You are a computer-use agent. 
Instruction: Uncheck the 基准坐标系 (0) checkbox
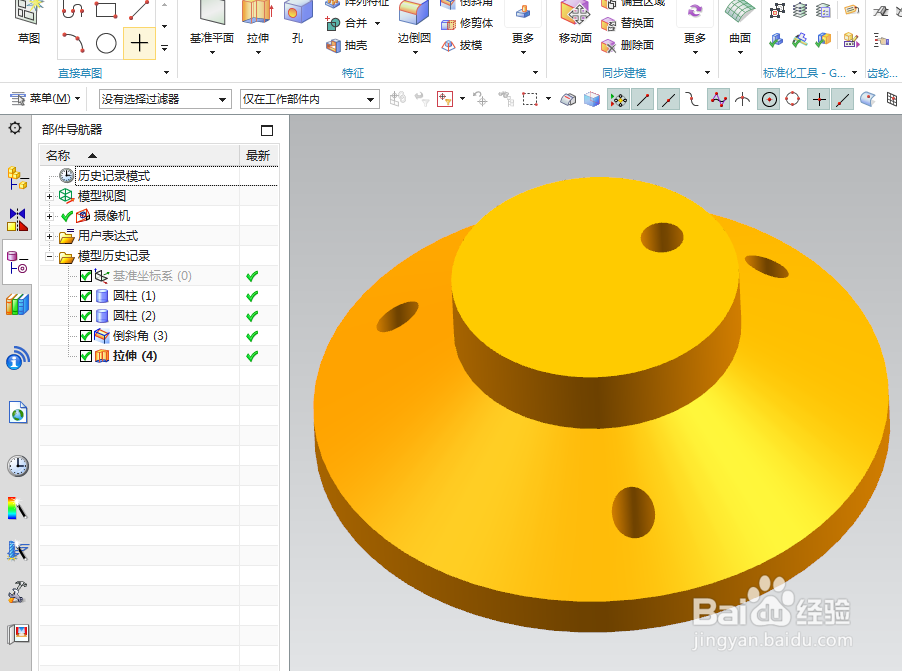coord(86,276)
